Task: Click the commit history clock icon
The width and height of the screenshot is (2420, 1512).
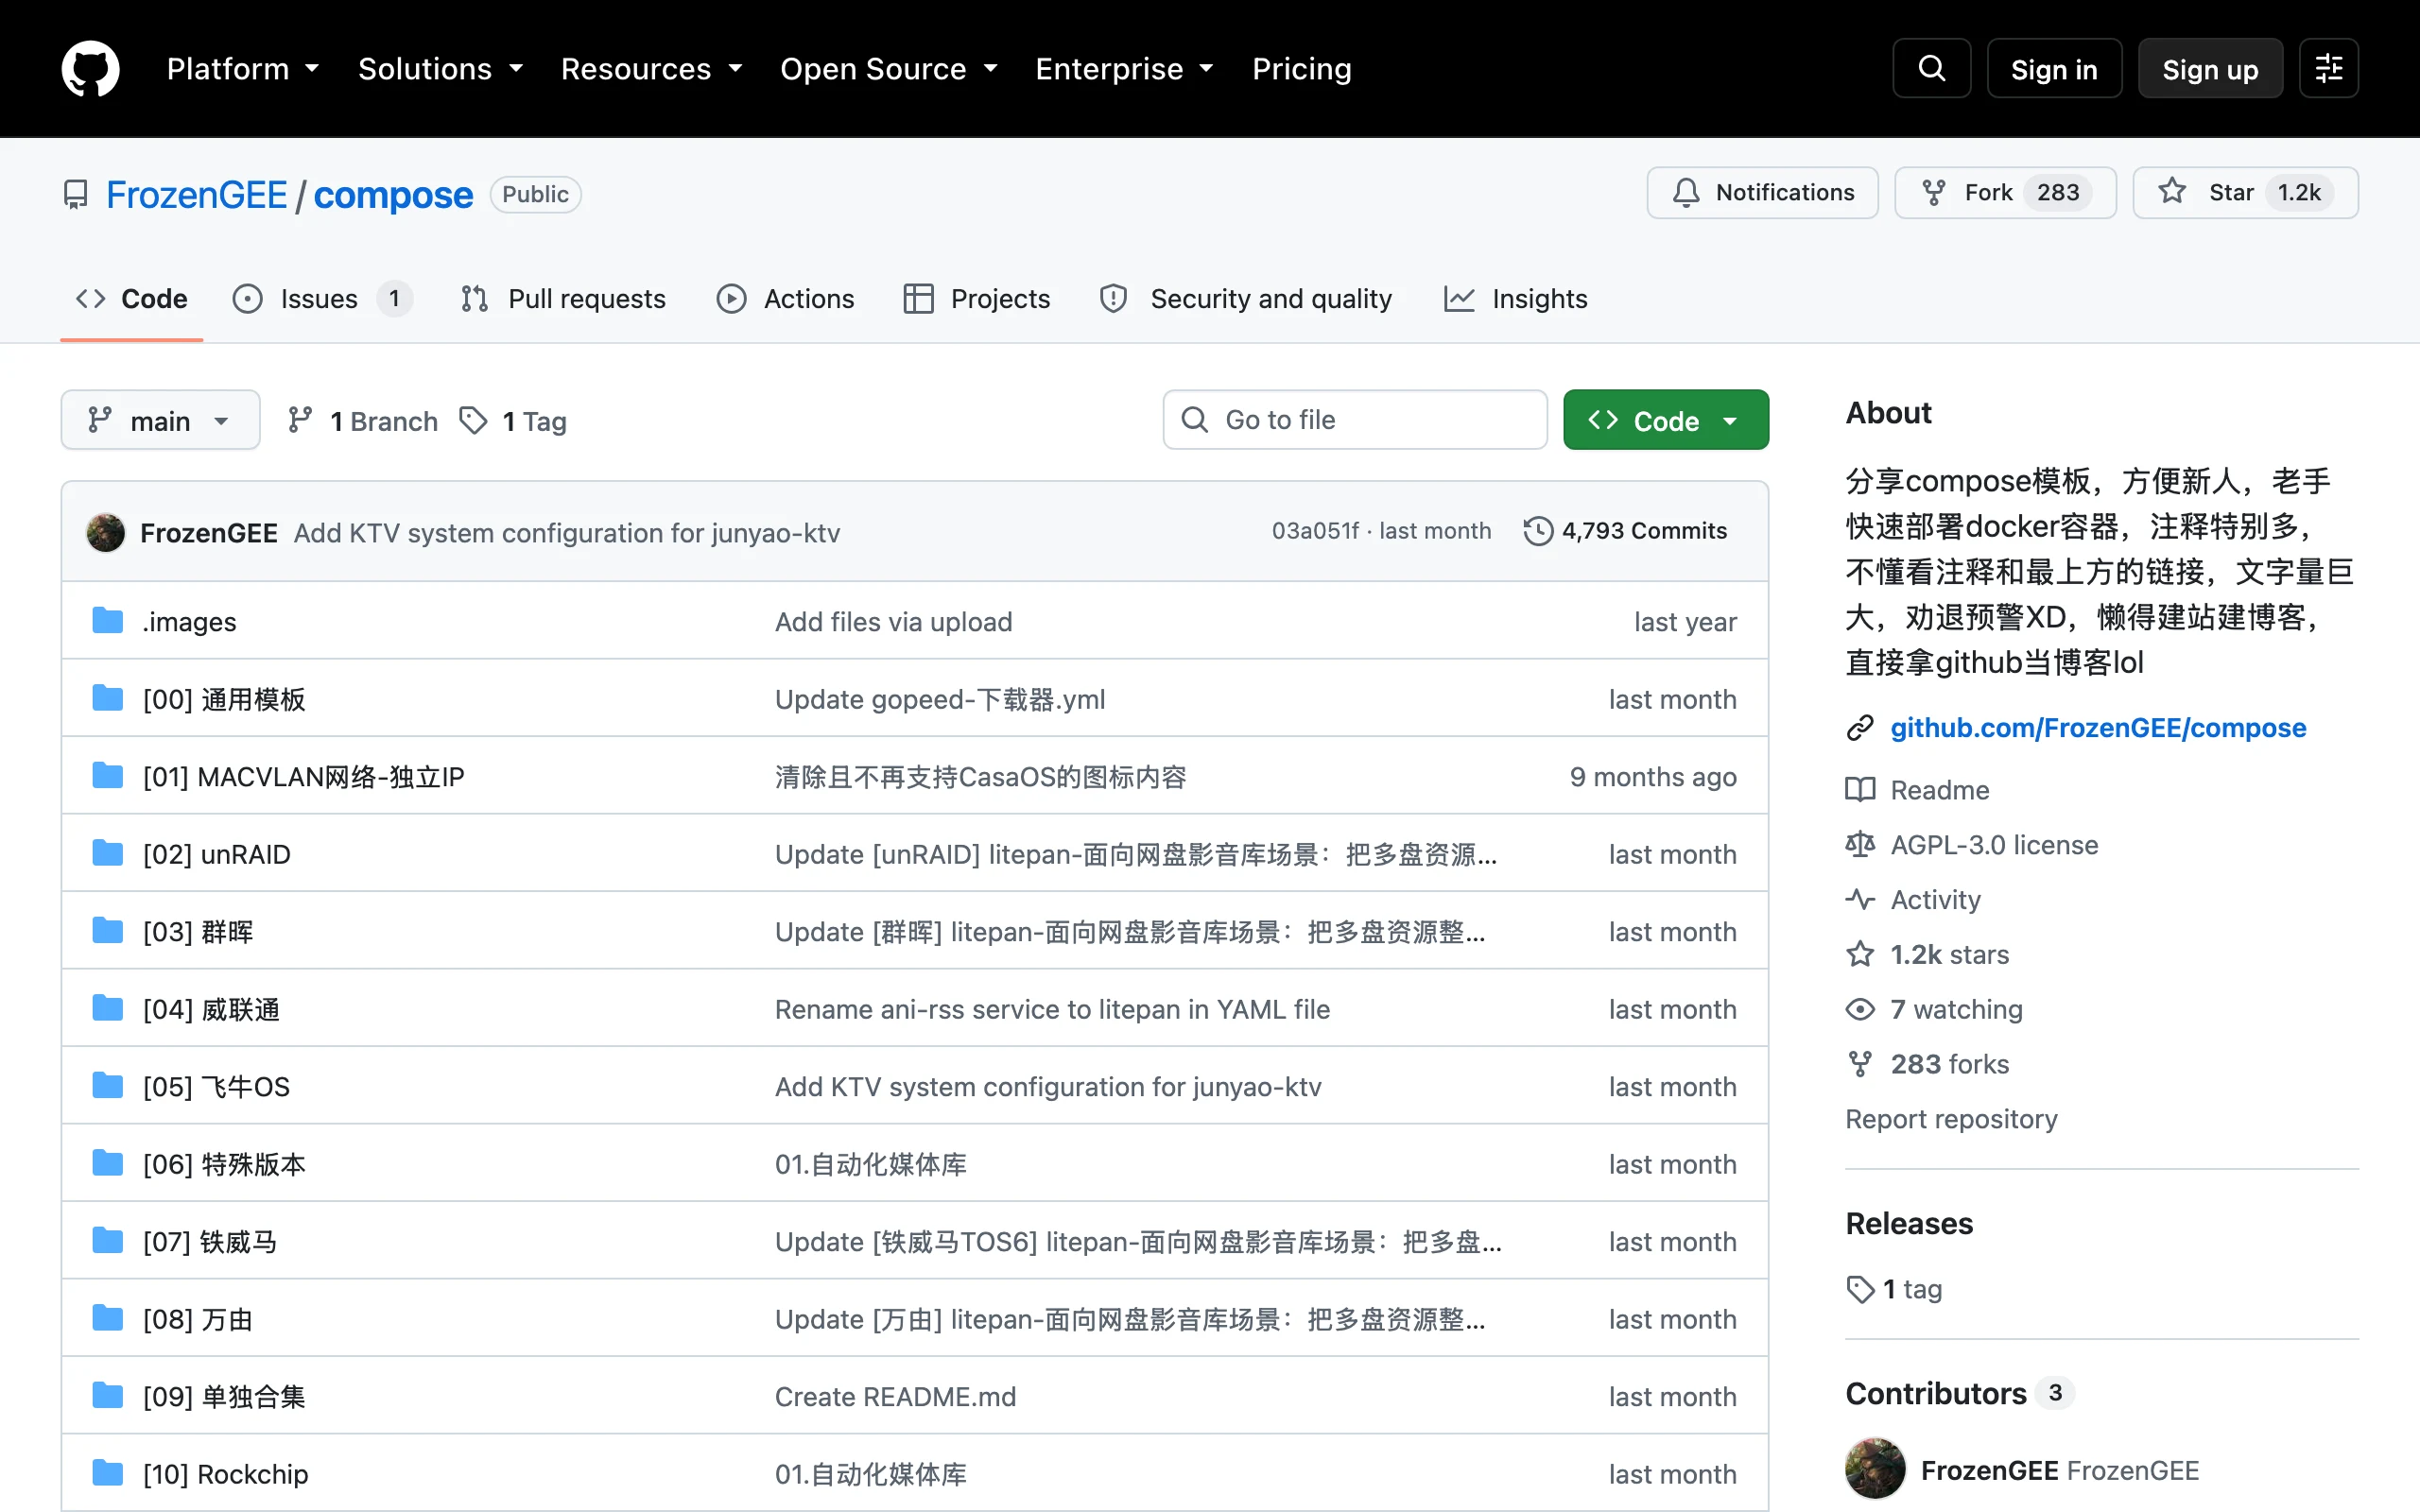Action: pyautogui.click(x=1538, y=531)
